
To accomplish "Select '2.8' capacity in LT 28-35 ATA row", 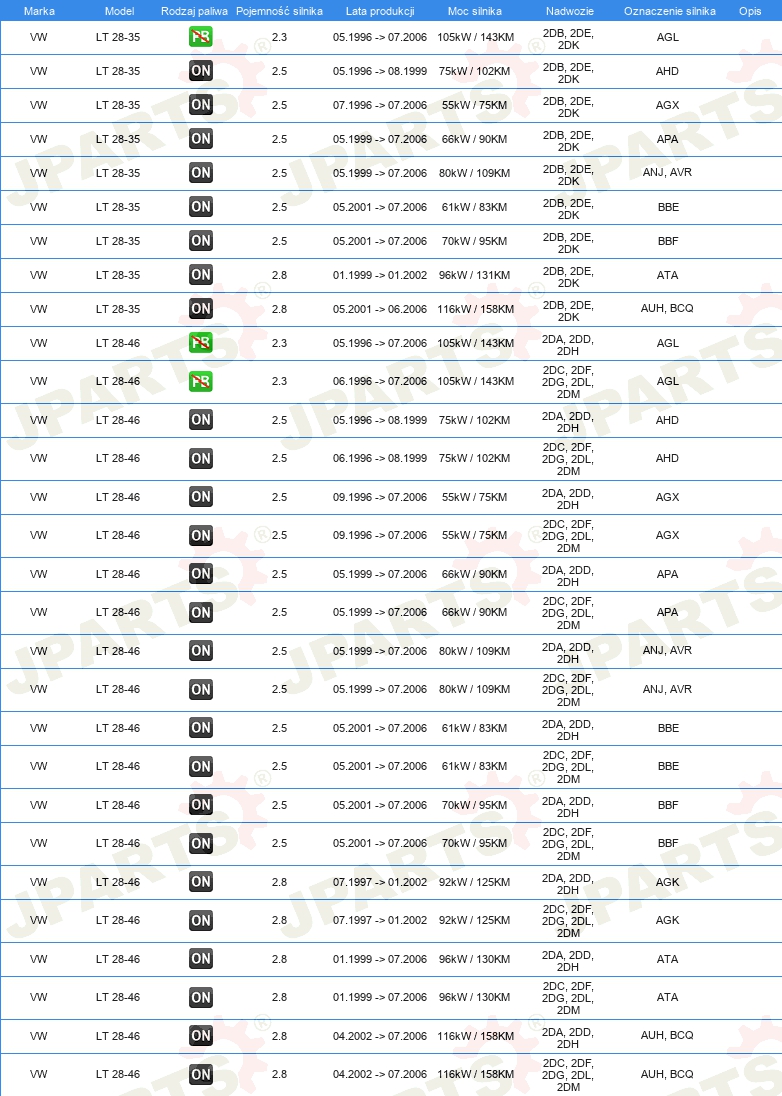I will pyautogui.click(x=280, y=275).
